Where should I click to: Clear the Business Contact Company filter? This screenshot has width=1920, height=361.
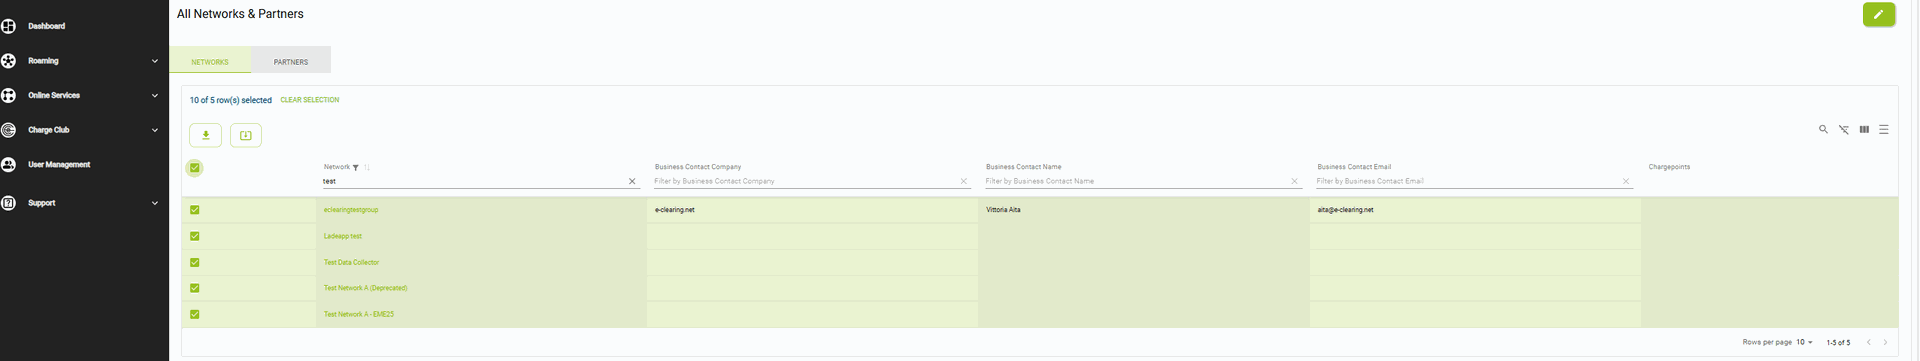(964, 182)
